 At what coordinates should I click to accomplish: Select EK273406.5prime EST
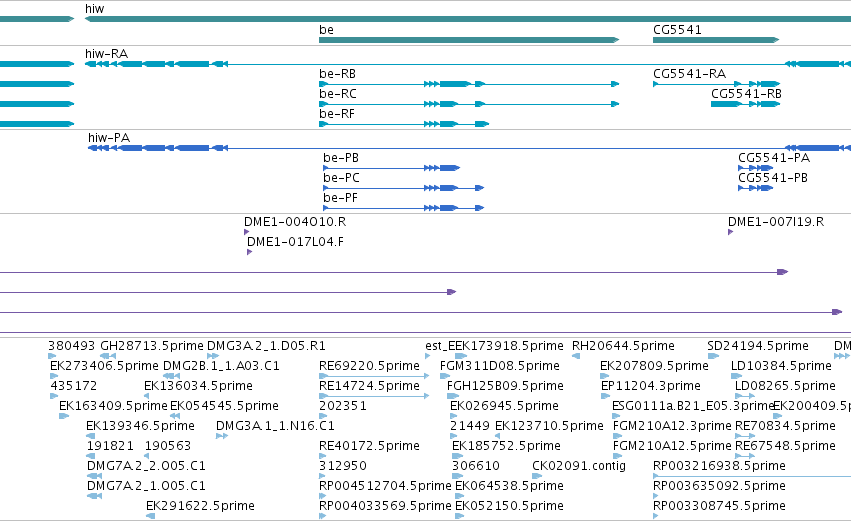pos(54,376)
